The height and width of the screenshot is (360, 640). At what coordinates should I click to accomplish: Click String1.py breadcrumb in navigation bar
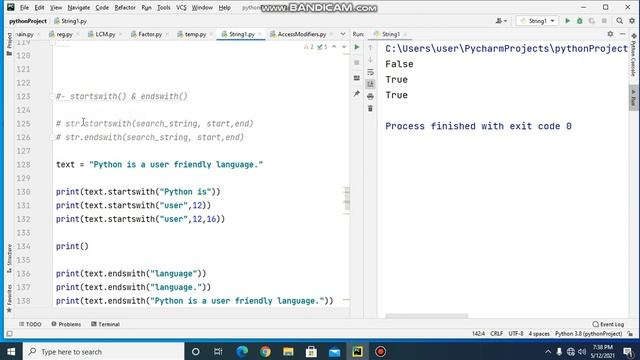(70, 21)
